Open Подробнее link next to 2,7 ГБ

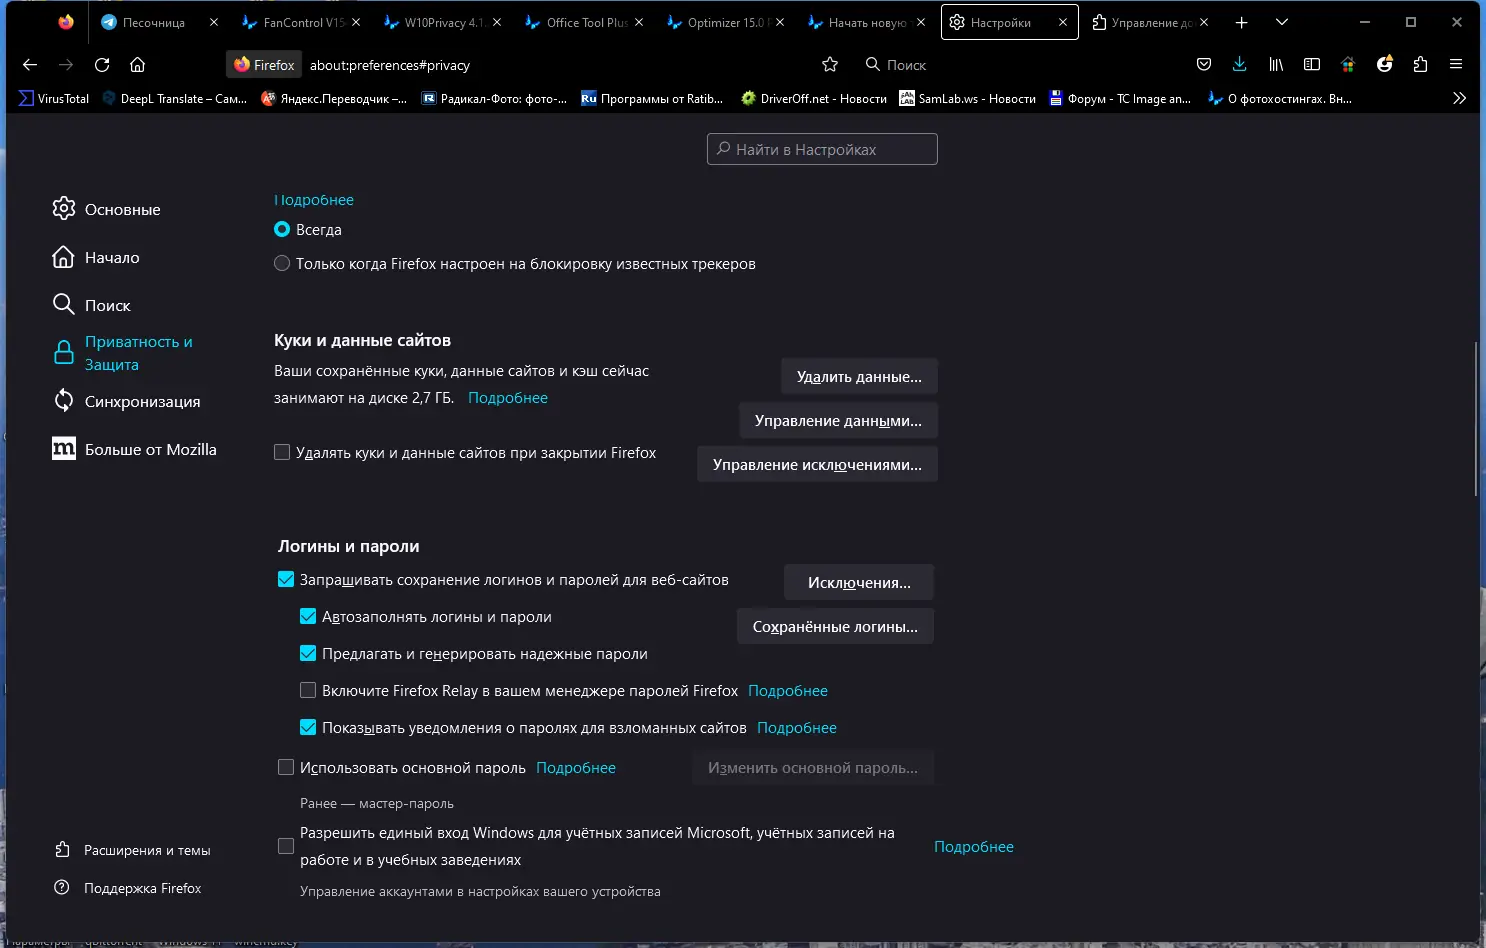(x=508, y=398)
